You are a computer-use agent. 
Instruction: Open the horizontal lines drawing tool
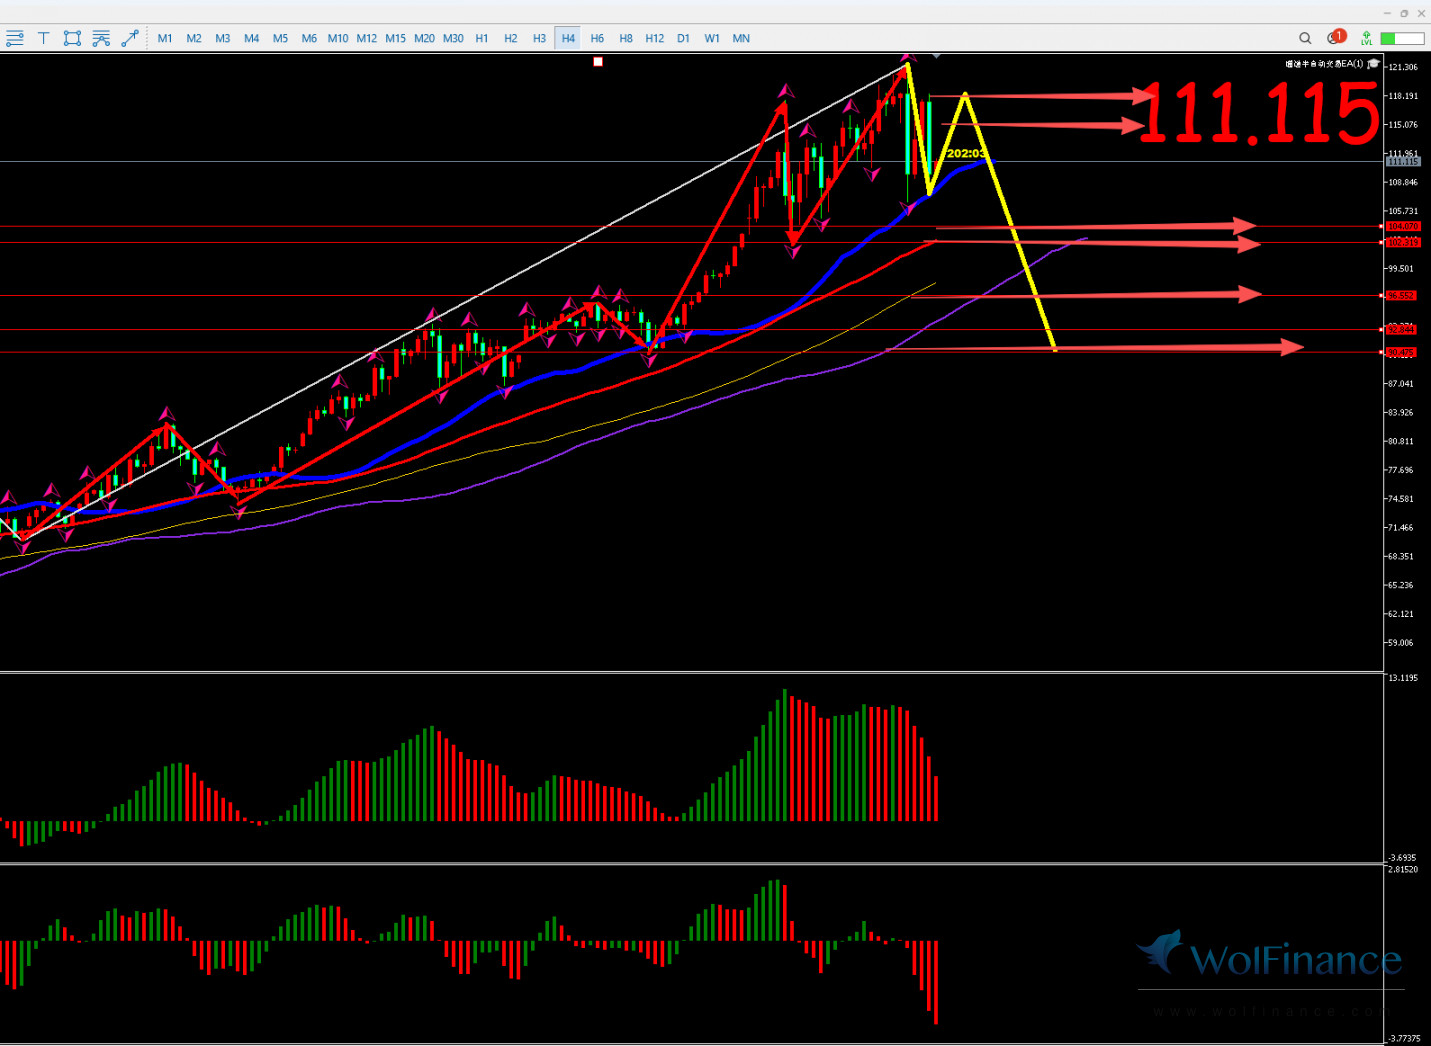[x=15, y=38]
